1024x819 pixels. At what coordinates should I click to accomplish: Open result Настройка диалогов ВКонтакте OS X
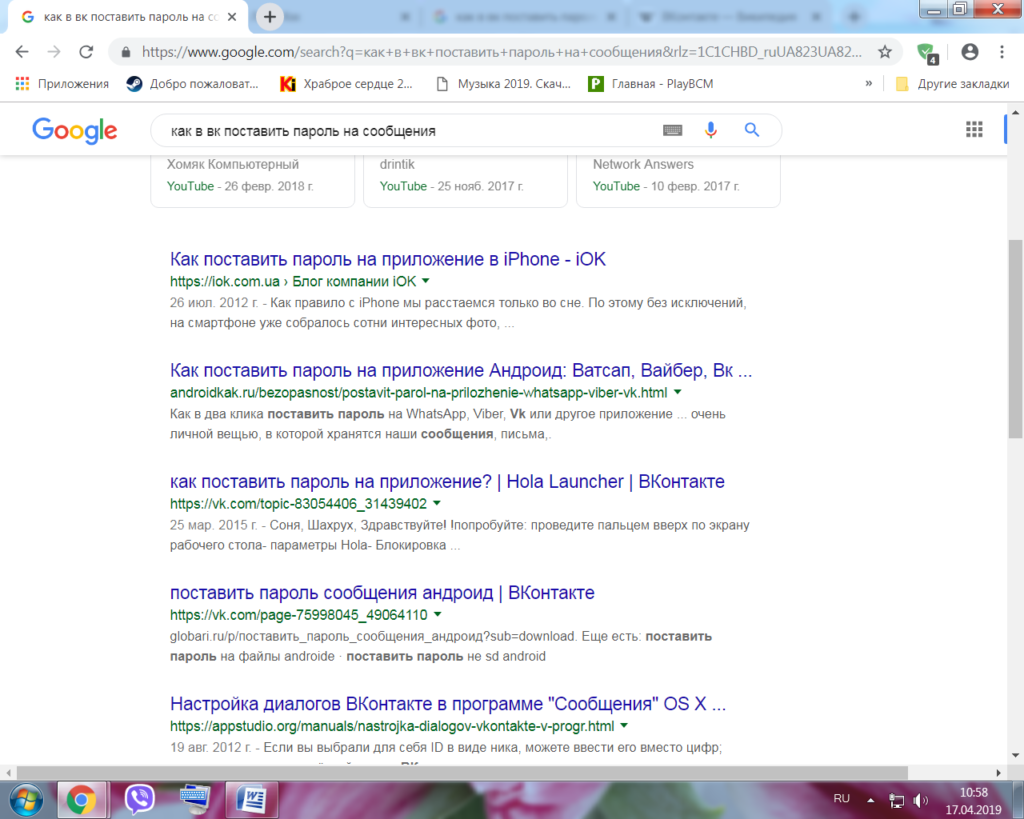coord(448,703)
